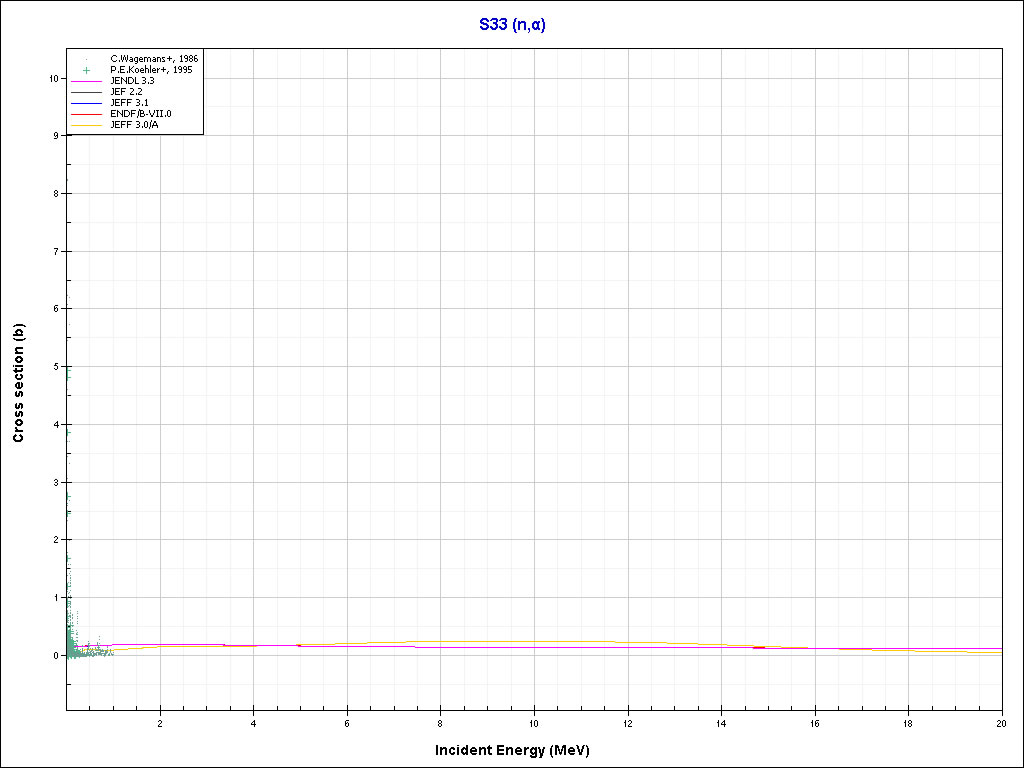
Task: Select the P.E.Koehler+, 1995 legend label
Action: (151, 70)
